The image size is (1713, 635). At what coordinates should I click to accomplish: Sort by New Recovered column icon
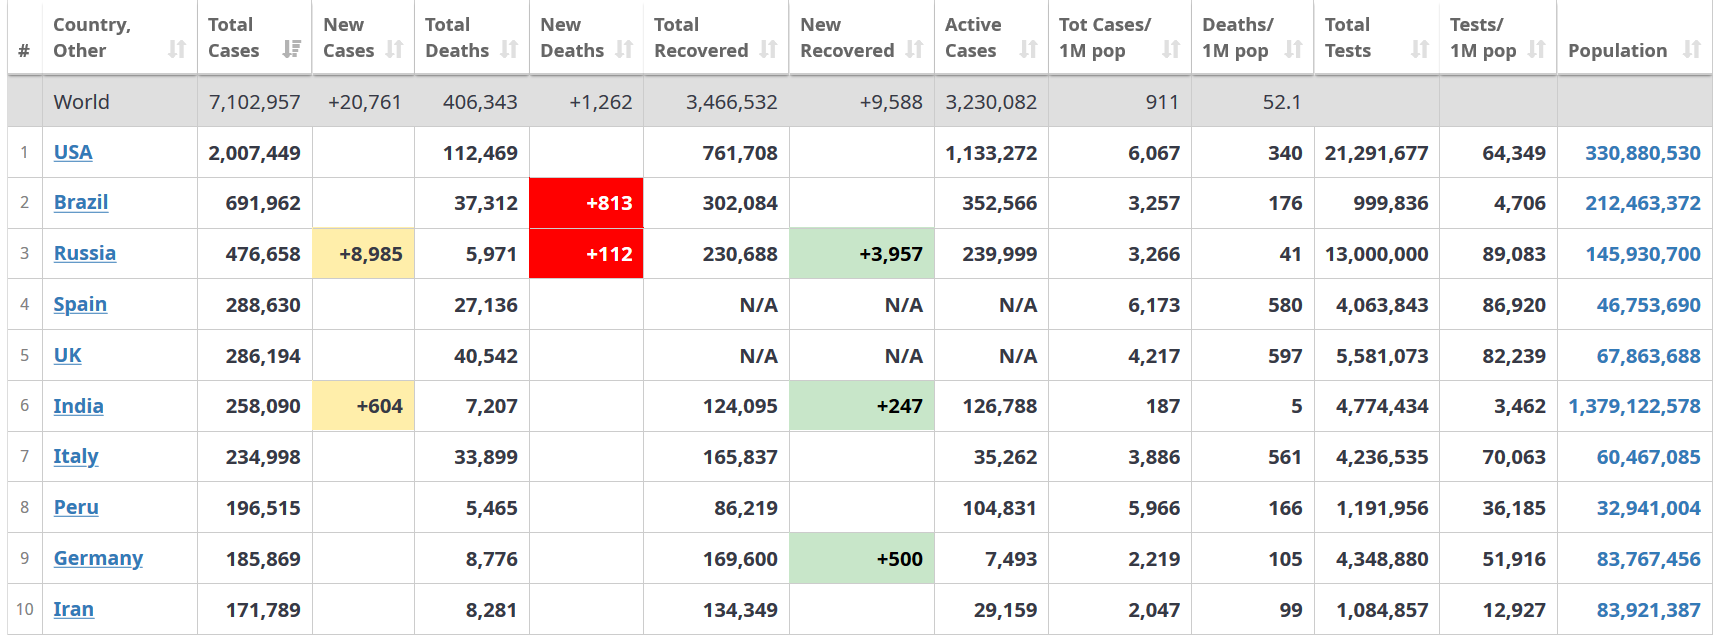coord(914,49)
